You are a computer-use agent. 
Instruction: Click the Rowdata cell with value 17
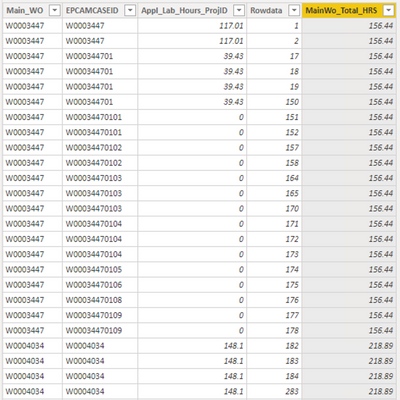[x=274, y=56]
